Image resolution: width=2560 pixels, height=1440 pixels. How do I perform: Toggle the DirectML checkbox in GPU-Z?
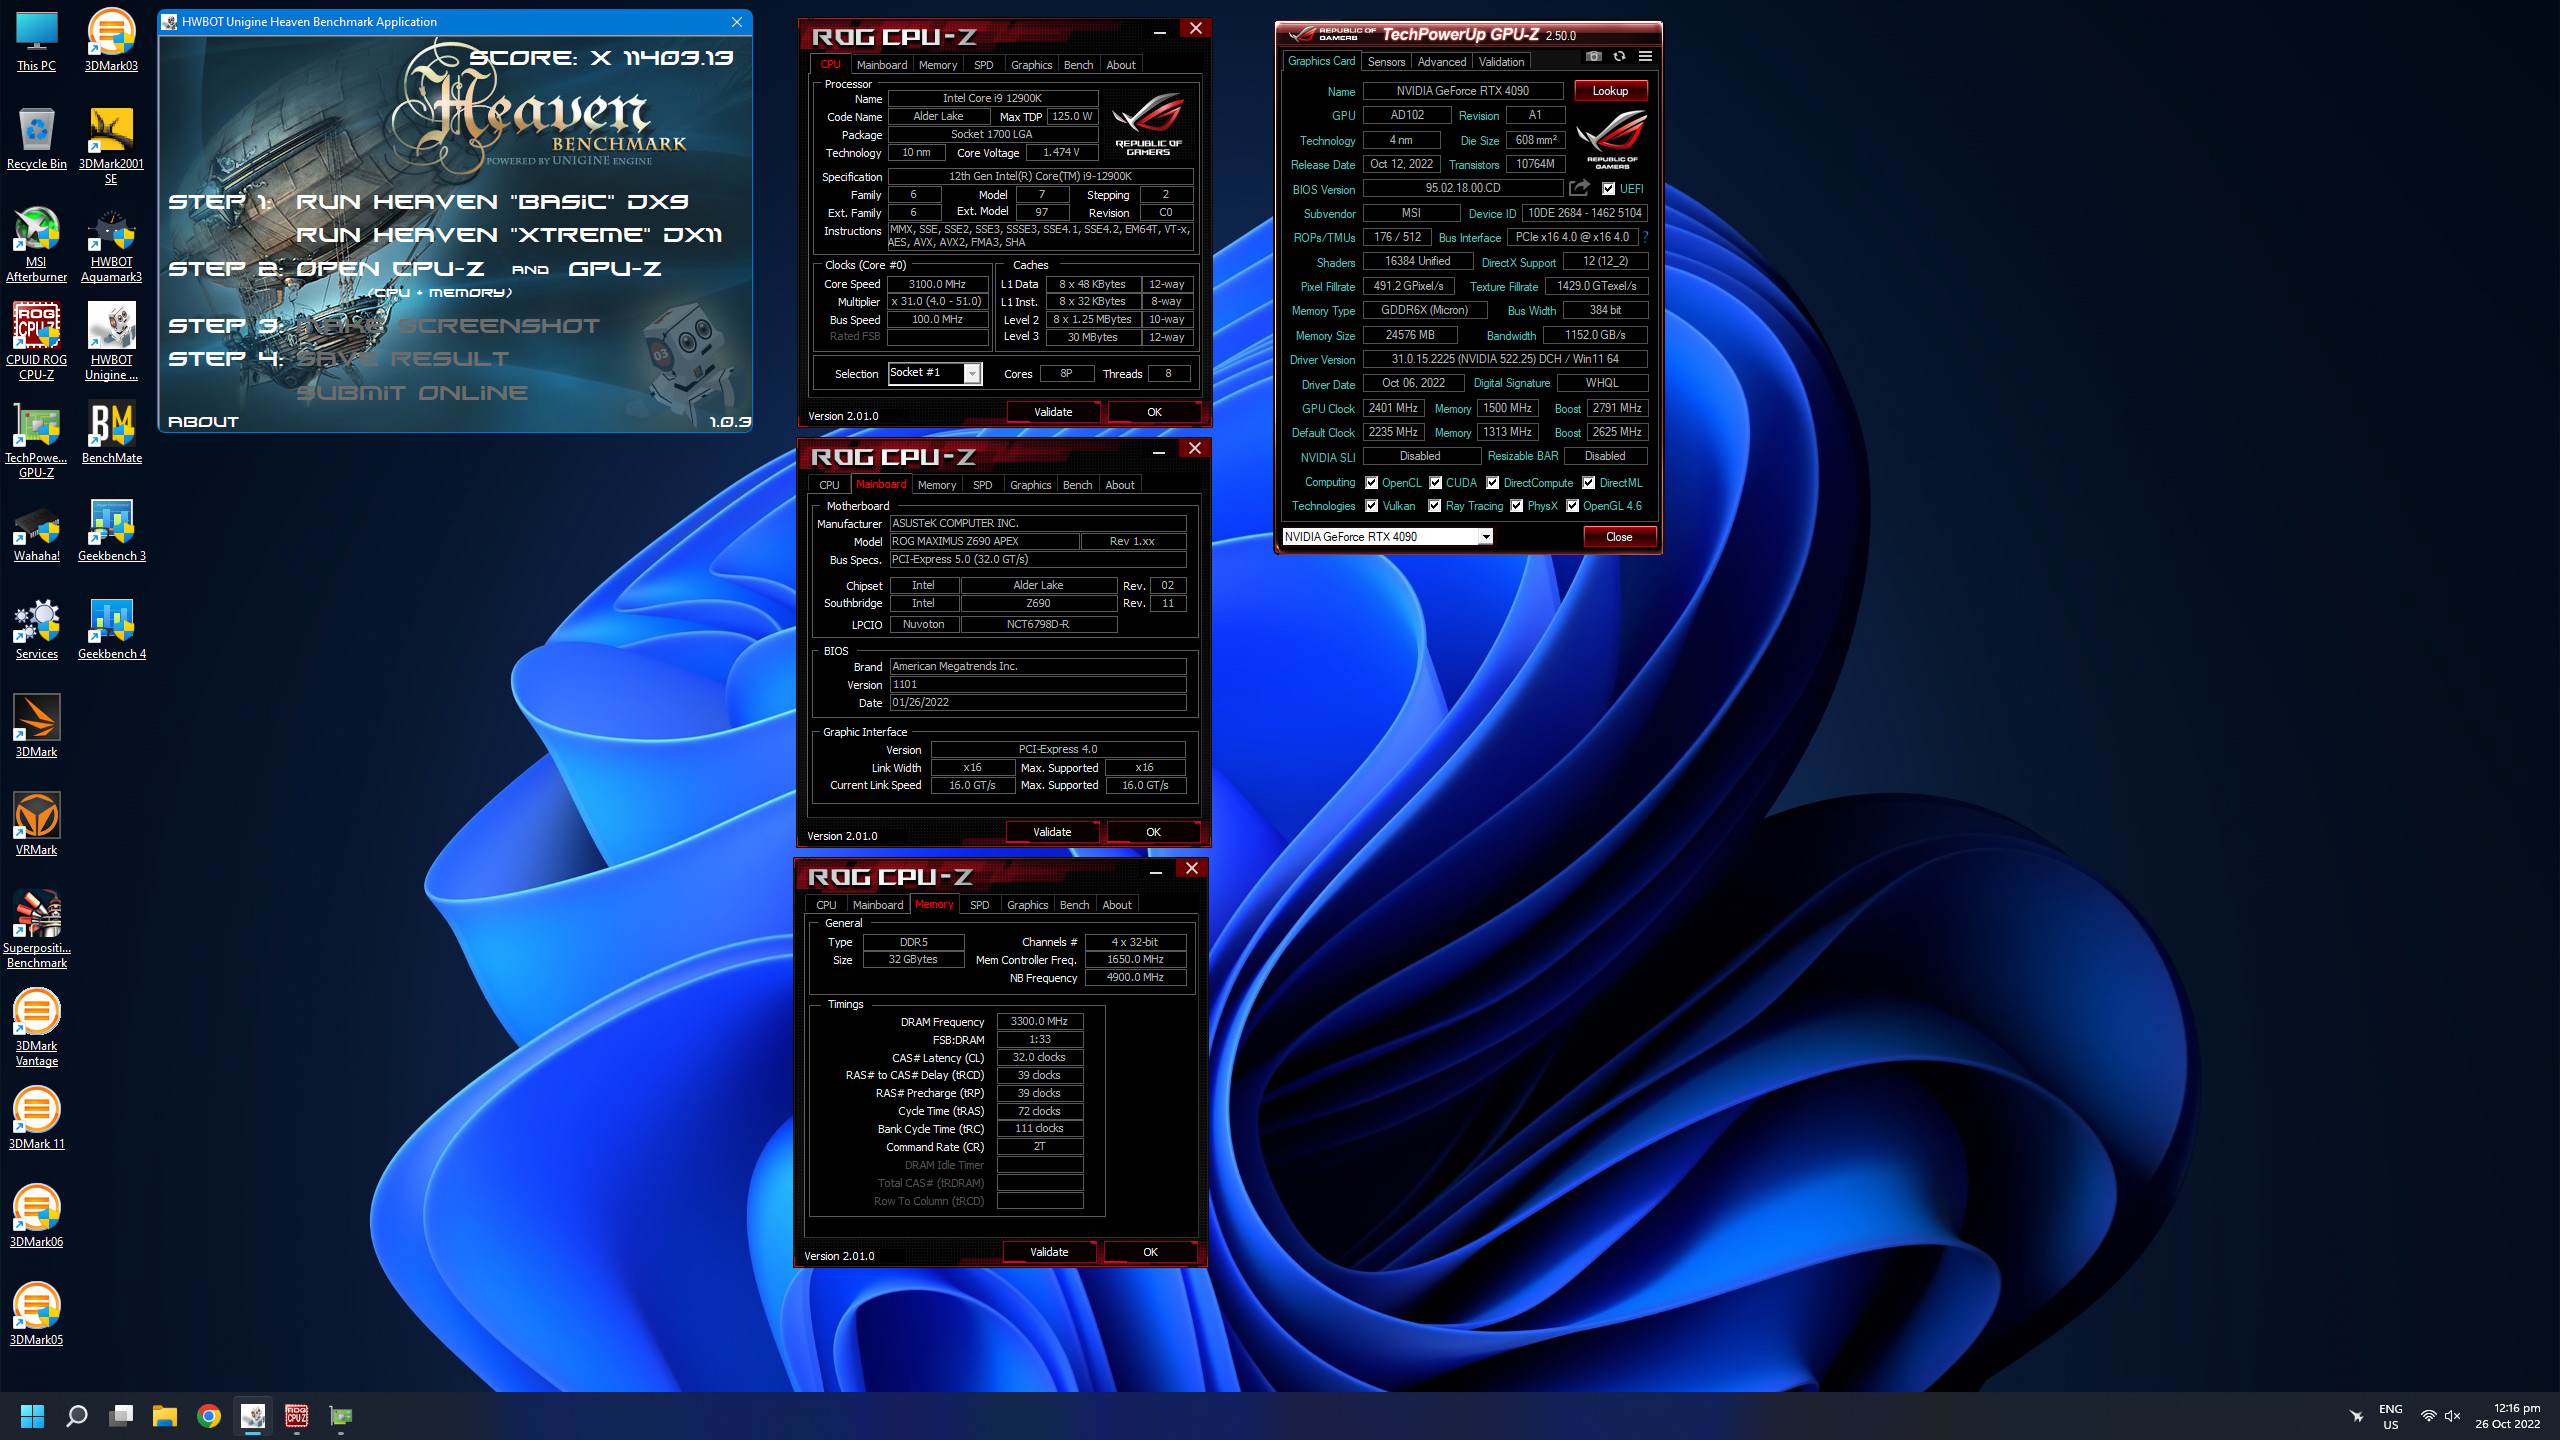click(x=1589, y=483)
